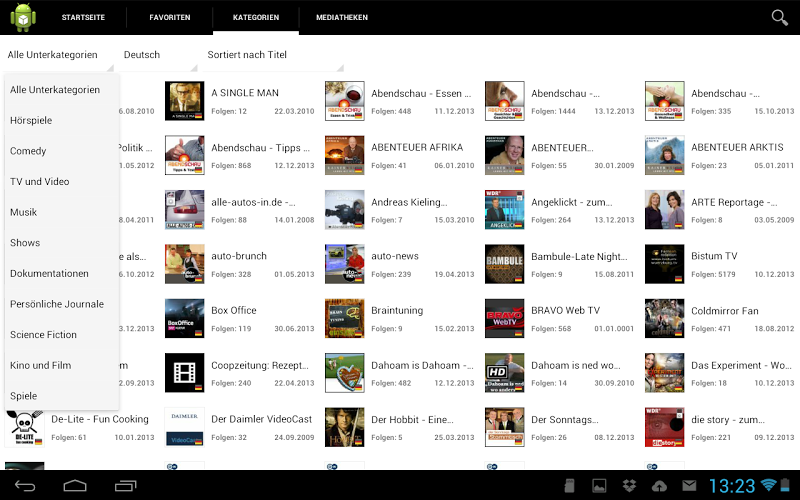Open the Der Daimler VideoCast entry
This screenshot has width=800, height=500.
coord(261,419)
